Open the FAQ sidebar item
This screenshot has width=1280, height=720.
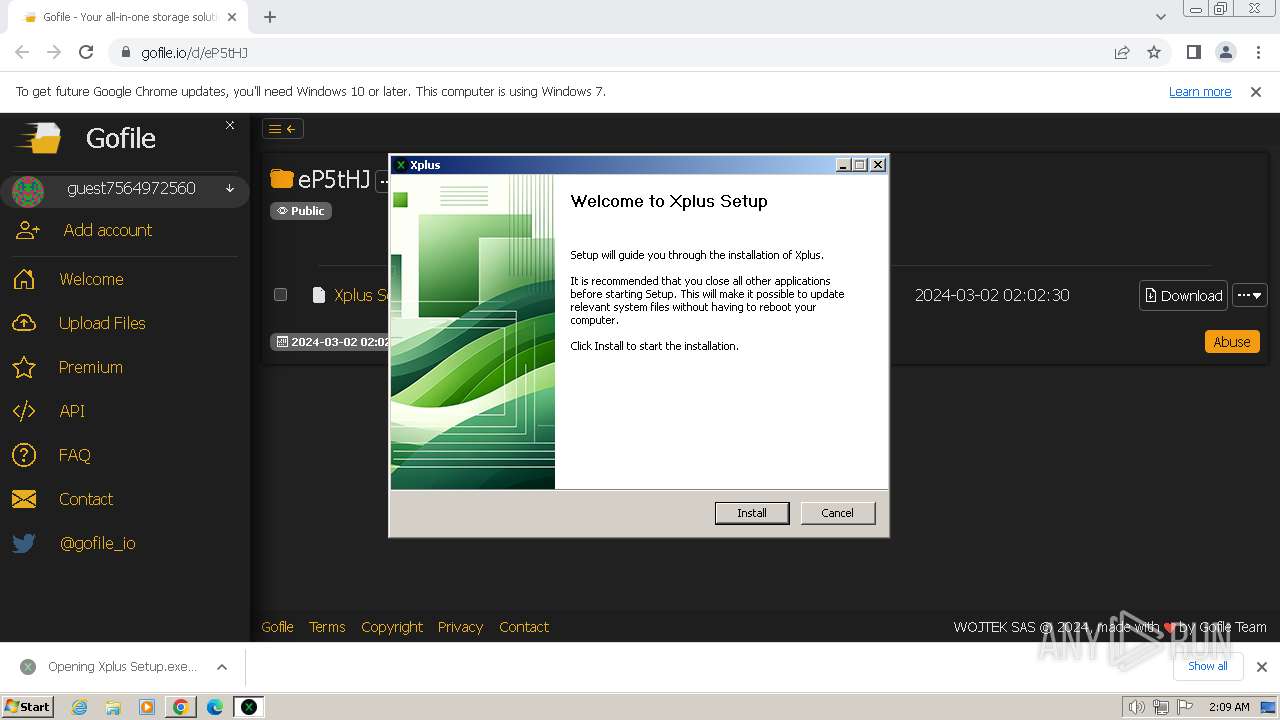coord(74,455)
